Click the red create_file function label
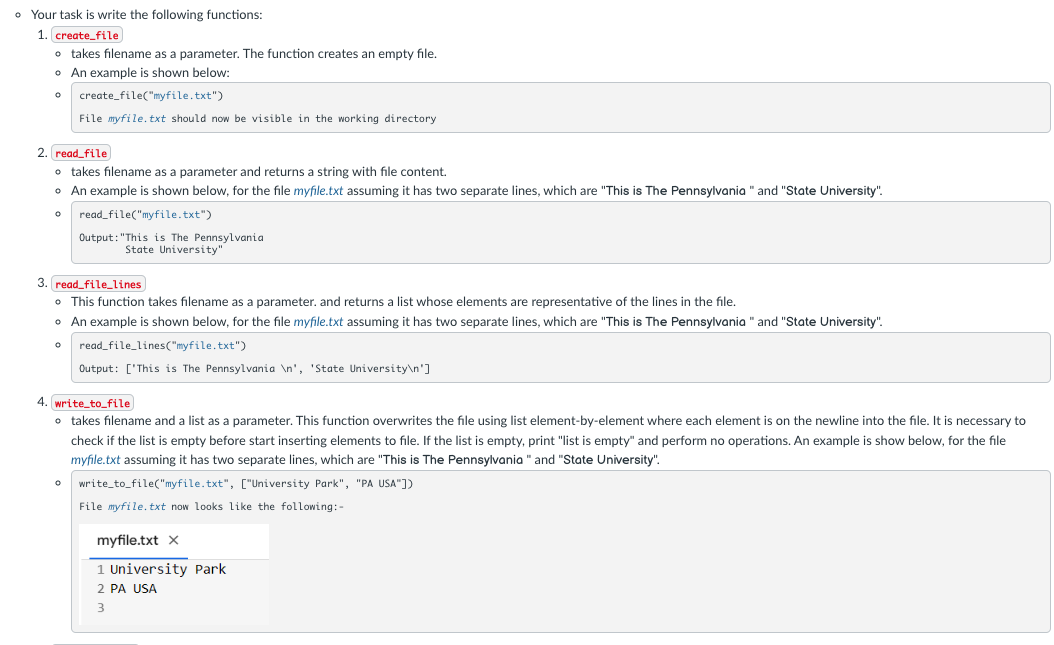The width and height of the screenshot is (1054, 645). [x=87, y=35]
